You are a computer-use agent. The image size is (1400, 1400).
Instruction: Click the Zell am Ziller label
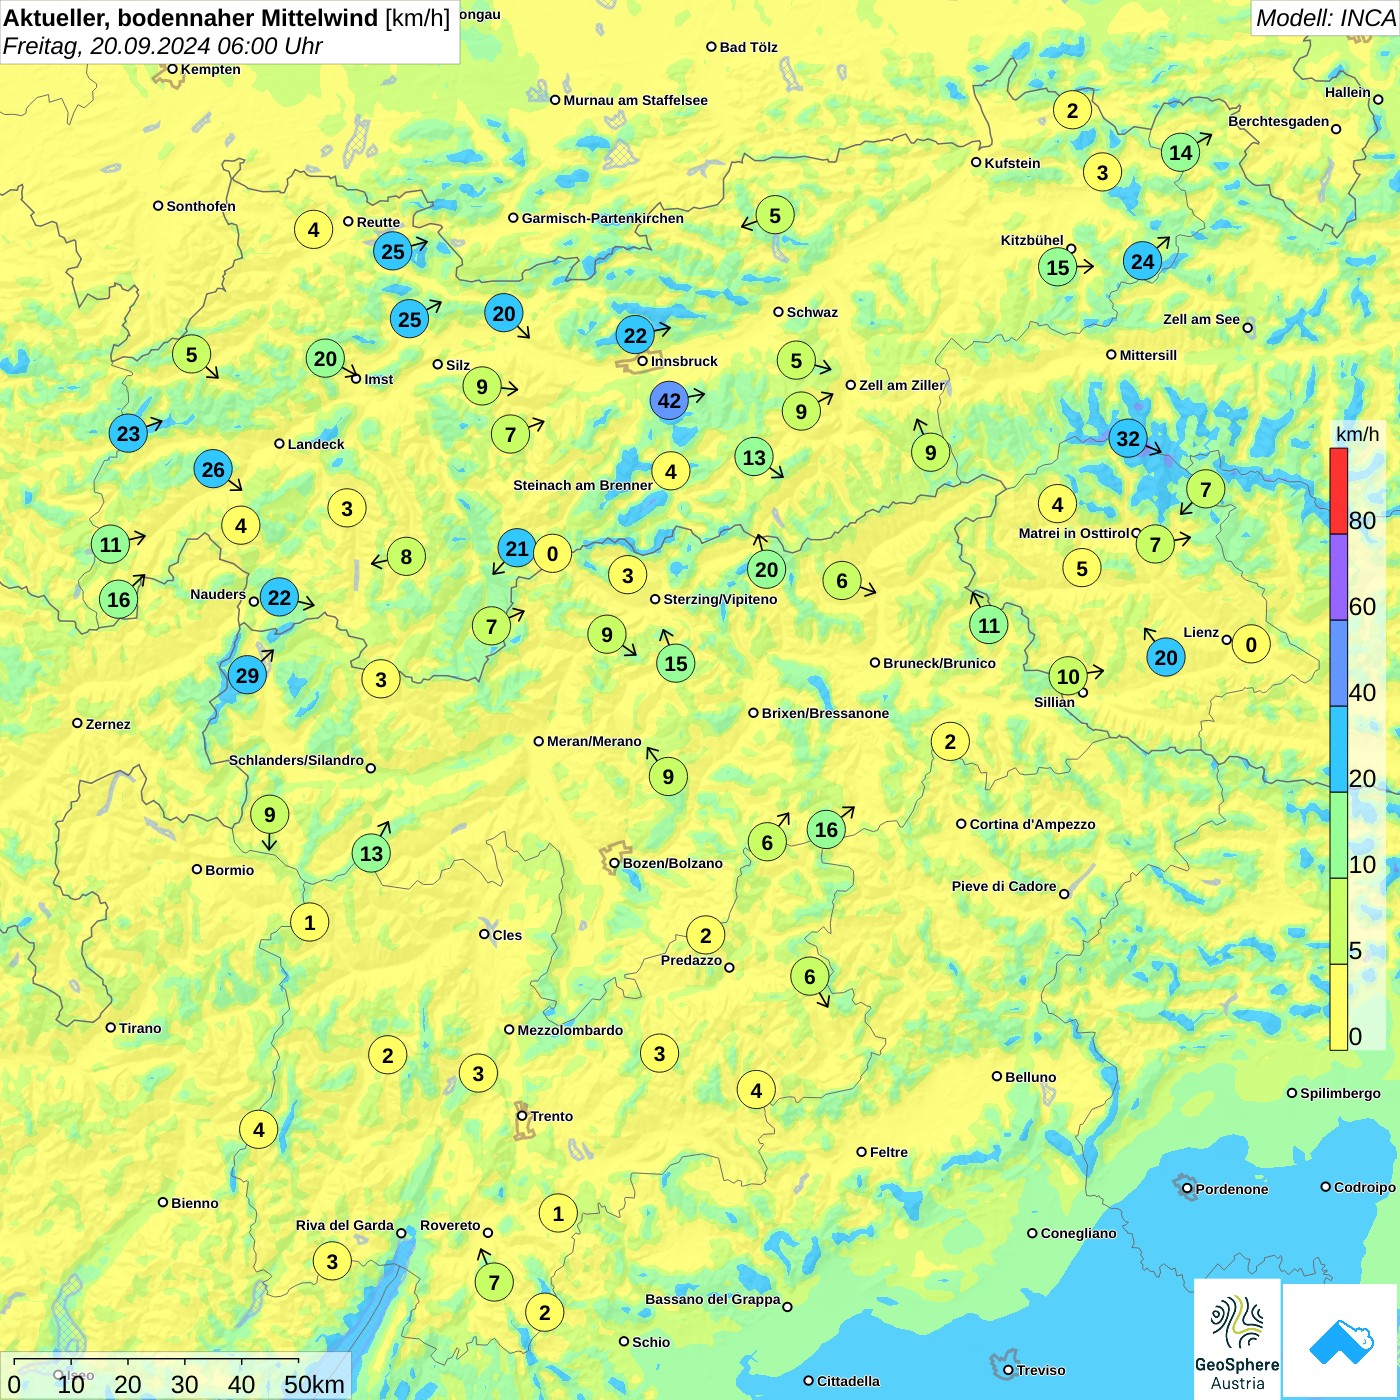[x=901, y=385]
